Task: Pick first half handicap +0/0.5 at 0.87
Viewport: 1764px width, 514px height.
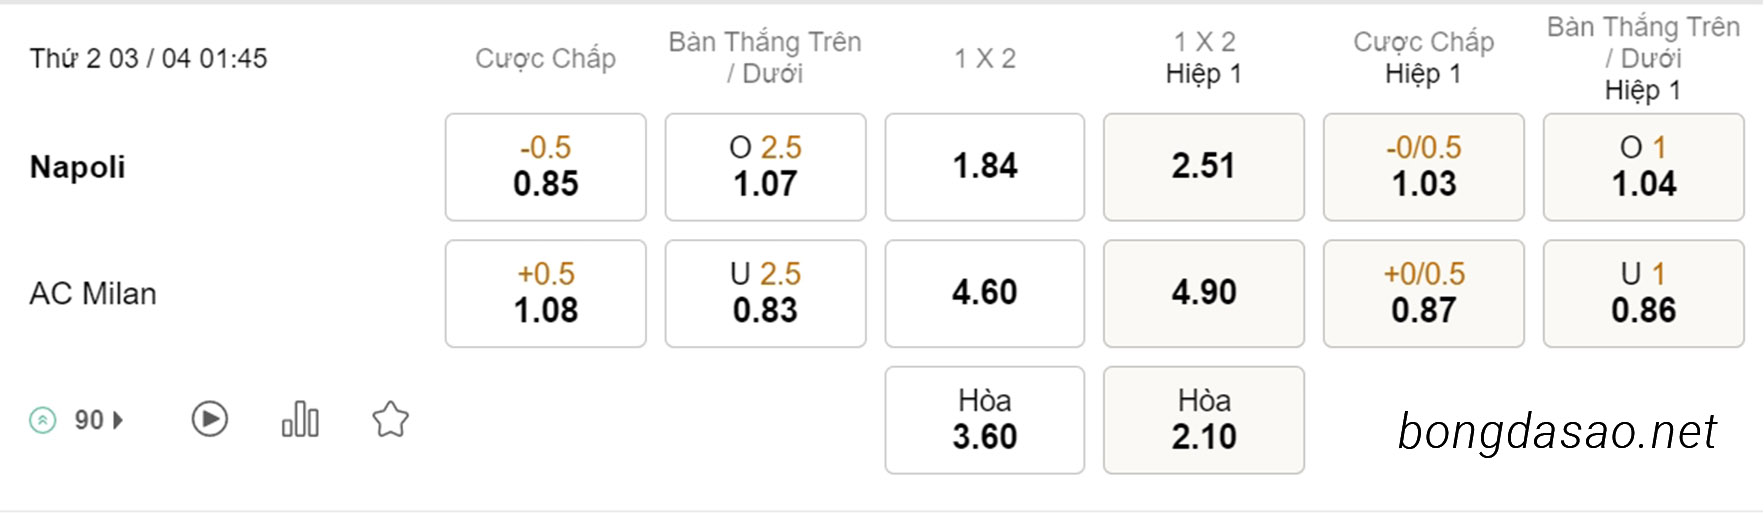Action: [1424, 293]
